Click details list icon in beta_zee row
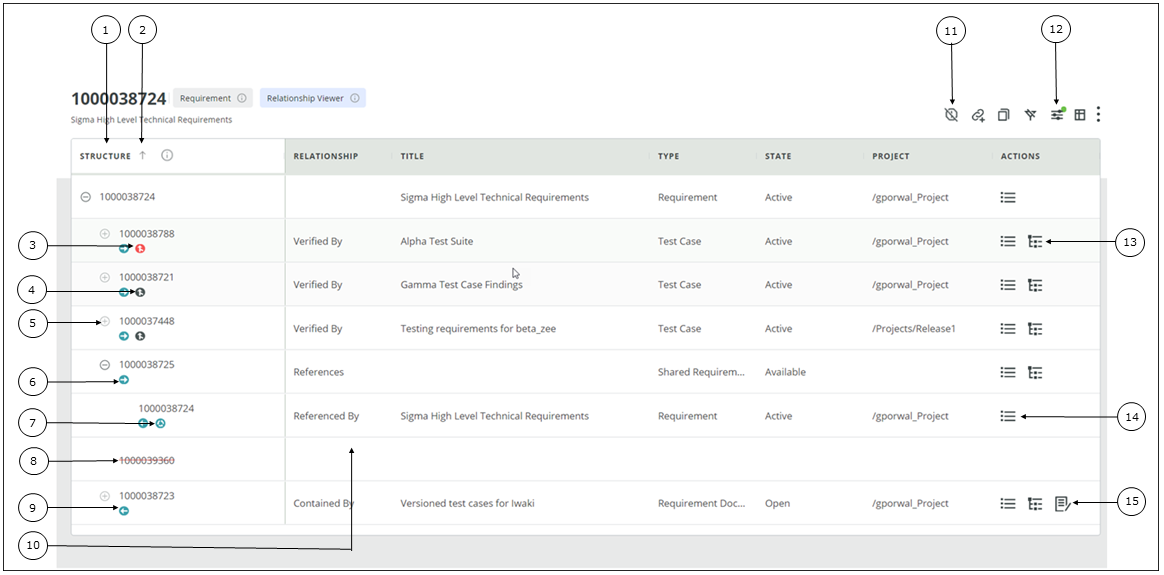 tap(1007, 328)
